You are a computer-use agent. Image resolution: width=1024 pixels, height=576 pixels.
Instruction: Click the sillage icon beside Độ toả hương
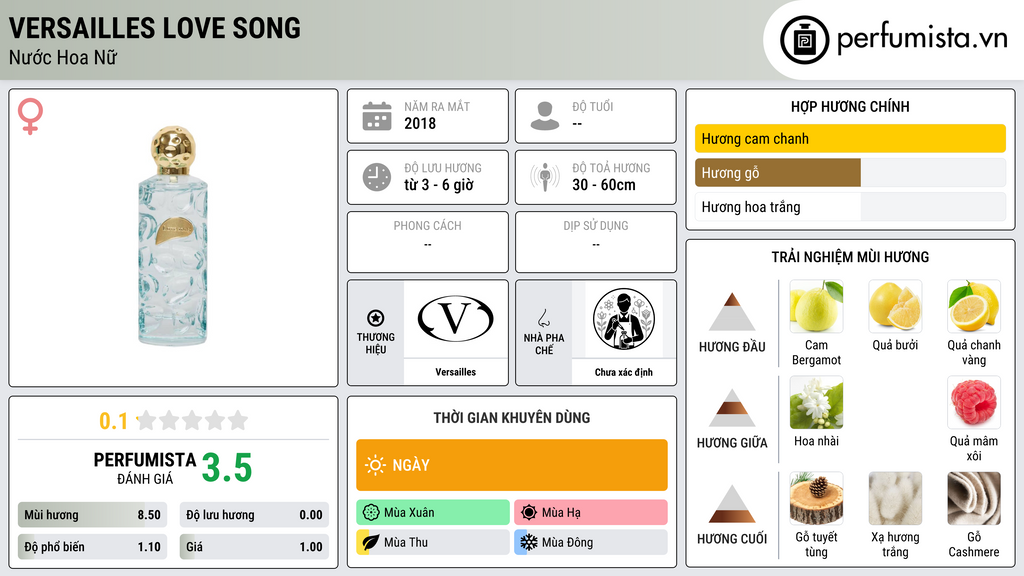tap(545, 177)
